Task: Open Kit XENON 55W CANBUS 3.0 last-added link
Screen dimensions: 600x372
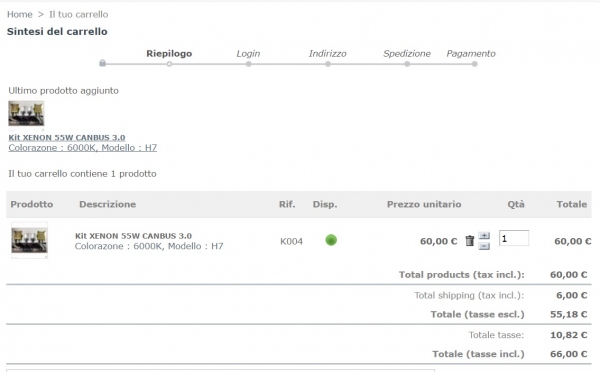Action: pyautogui.click(x=67, y=137)
